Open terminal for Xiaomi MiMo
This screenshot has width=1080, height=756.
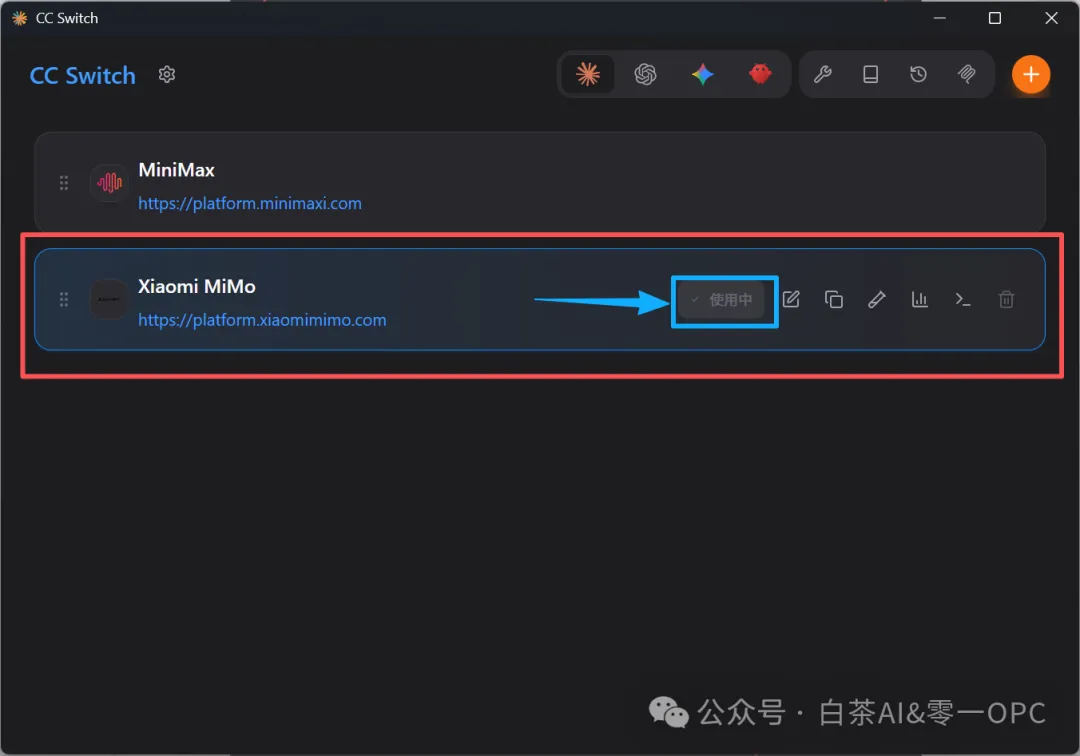tap(963, 300)
